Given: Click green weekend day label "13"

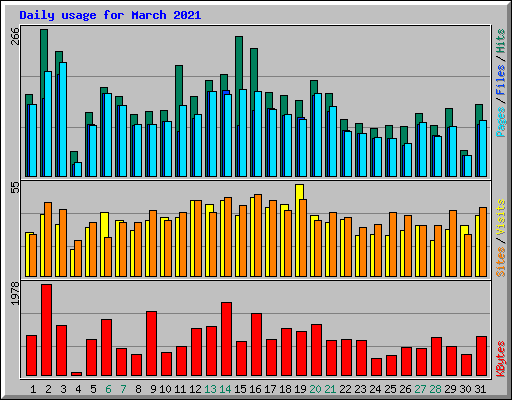Looking at the screenshot, I should pos(210,389).
